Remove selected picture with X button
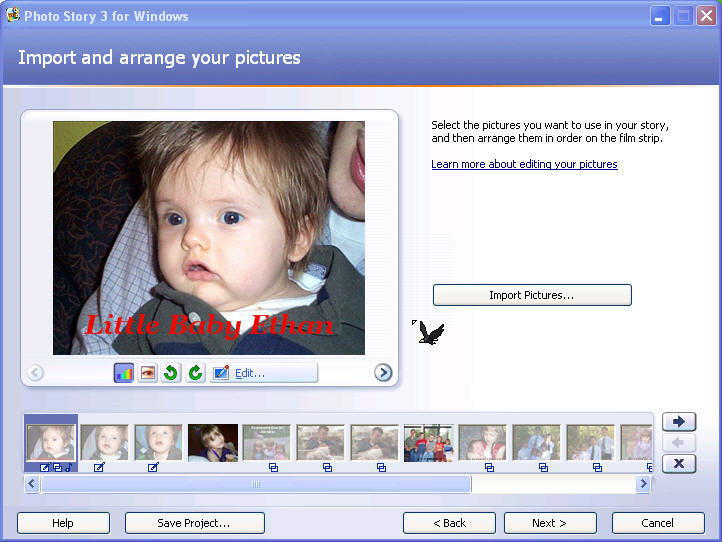This screenshot has height=542, width=722. pyautogui.click(x=679, y=464)
